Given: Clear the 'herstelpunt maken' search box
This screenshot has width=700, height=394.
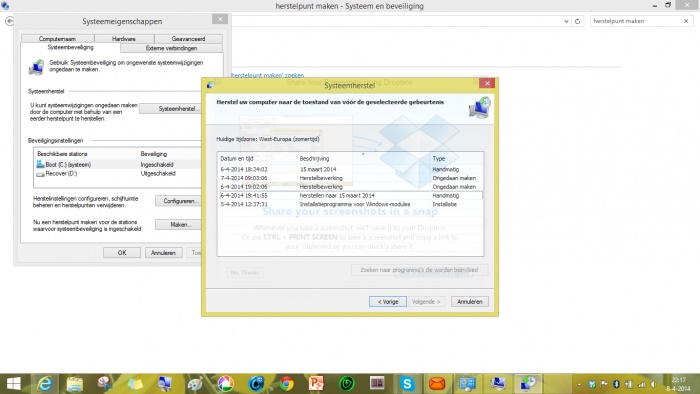Looking at the screenshot, I should pyautogui.click(x=686, y=21).
